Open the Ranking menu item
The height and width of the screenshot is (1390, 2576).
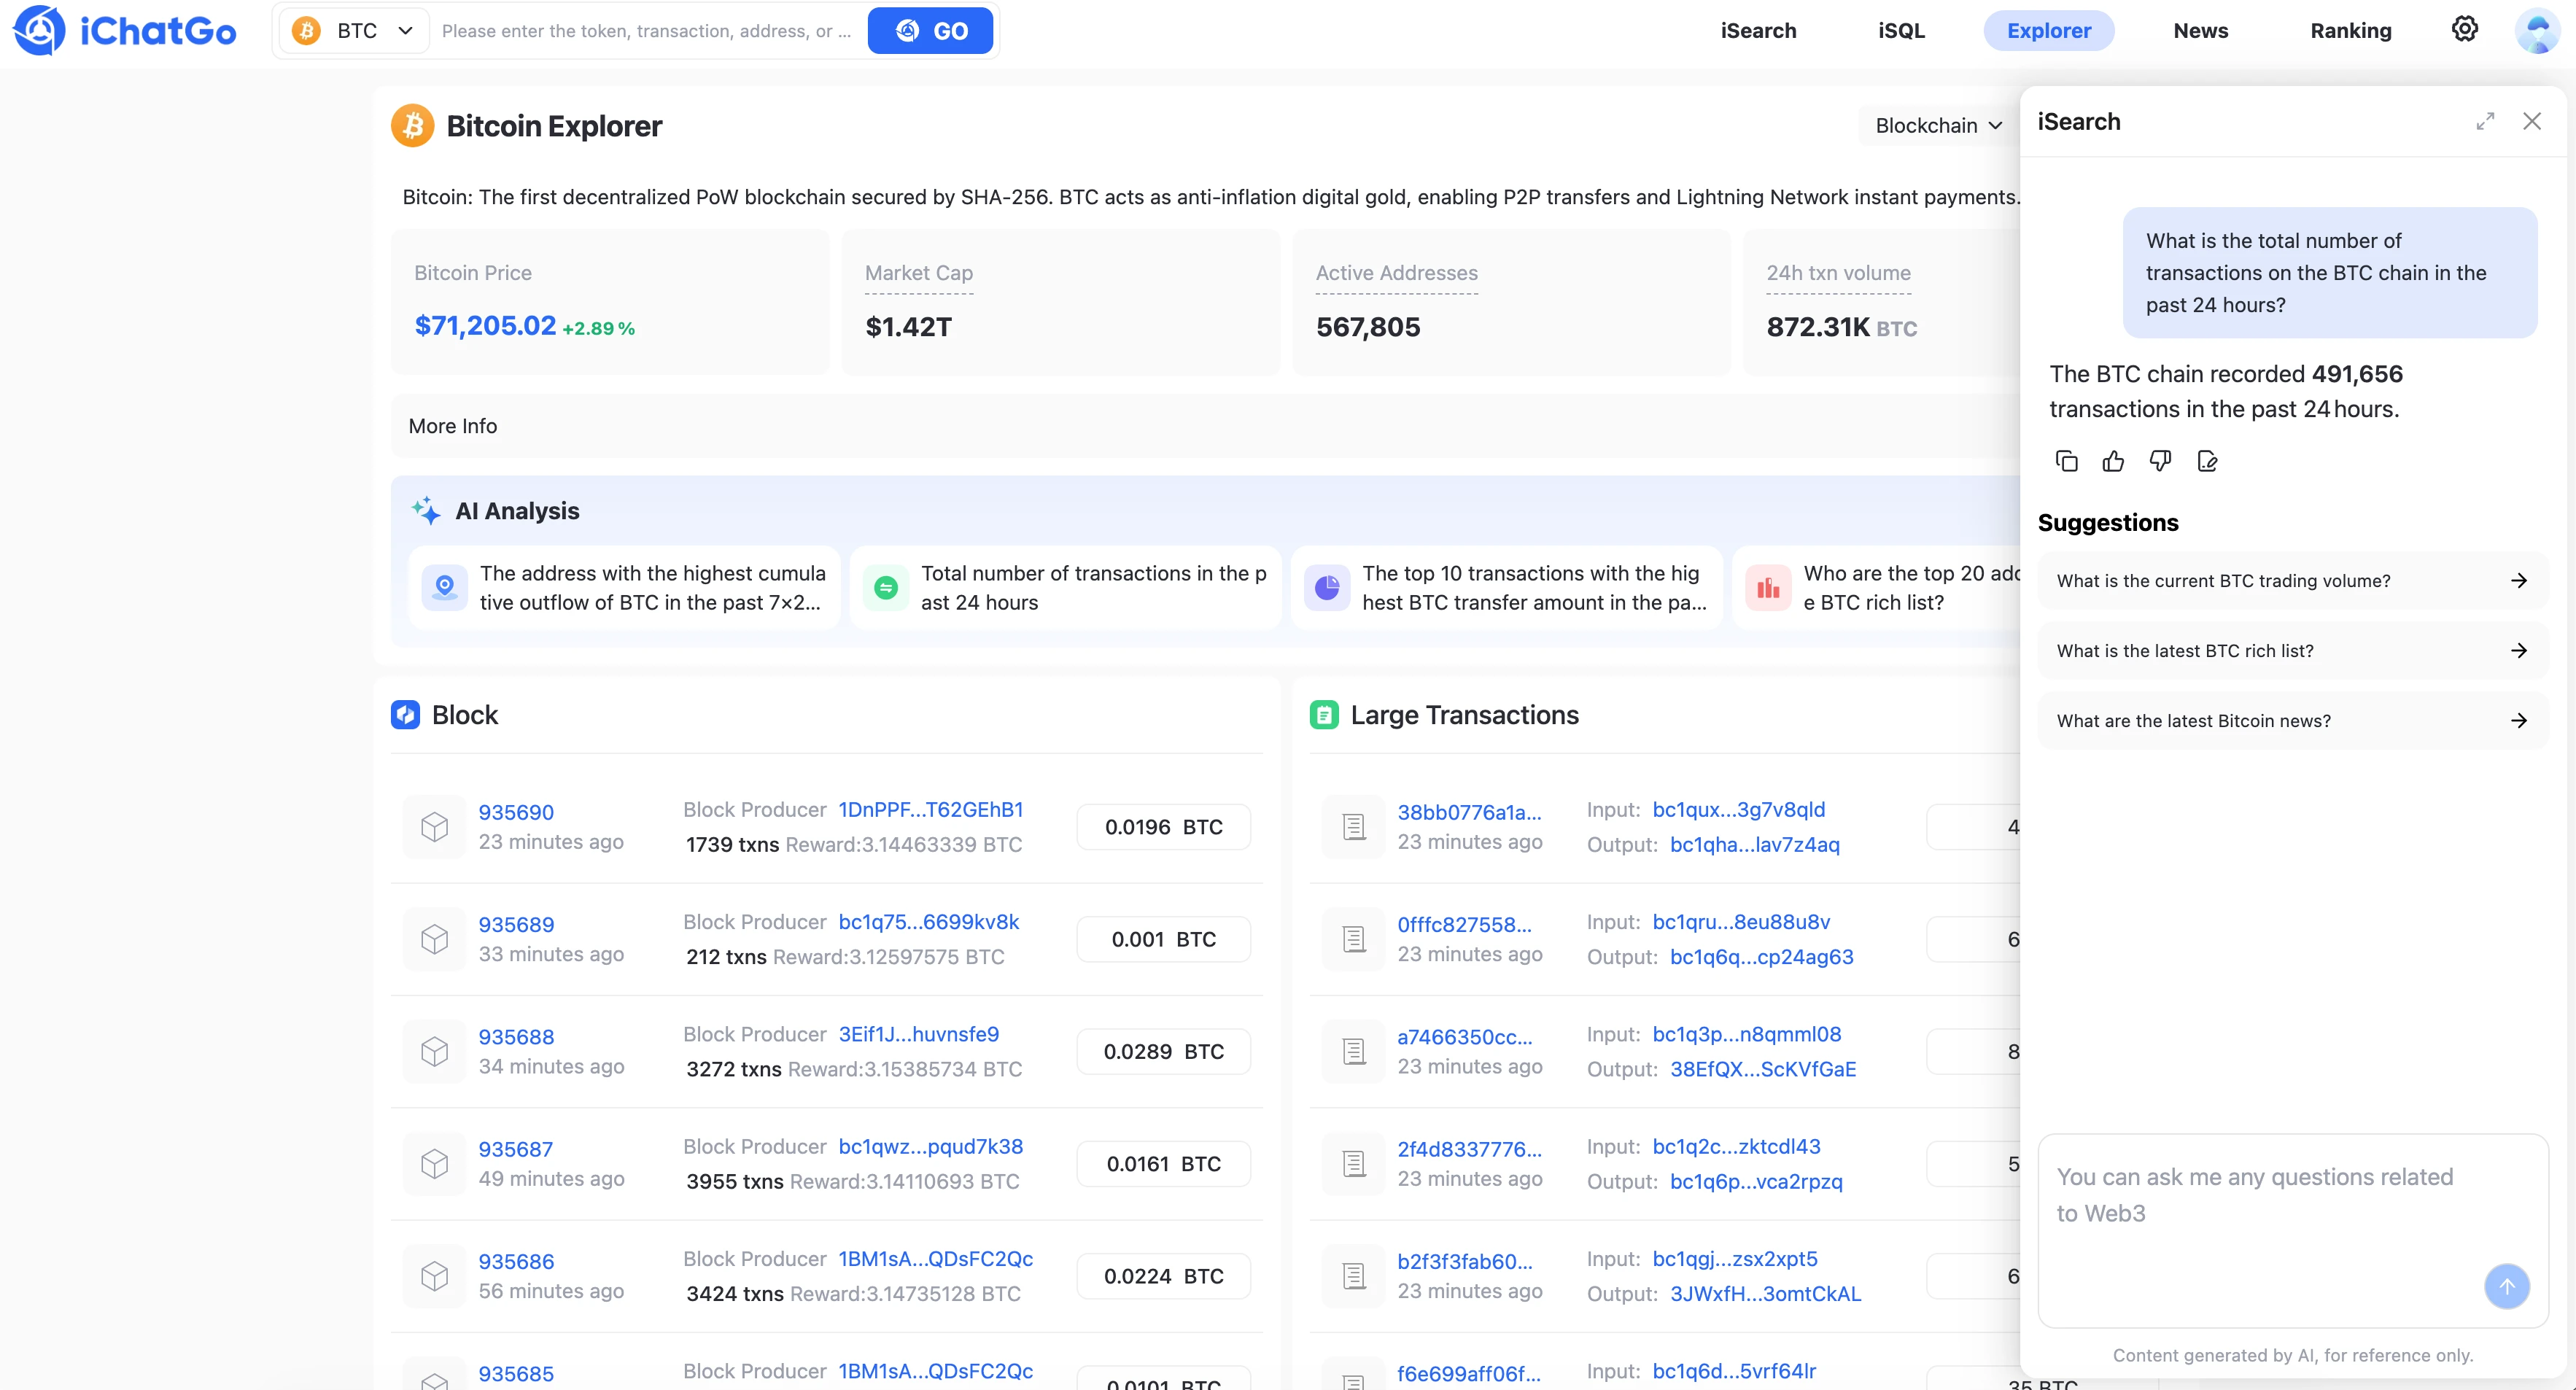2350,31
